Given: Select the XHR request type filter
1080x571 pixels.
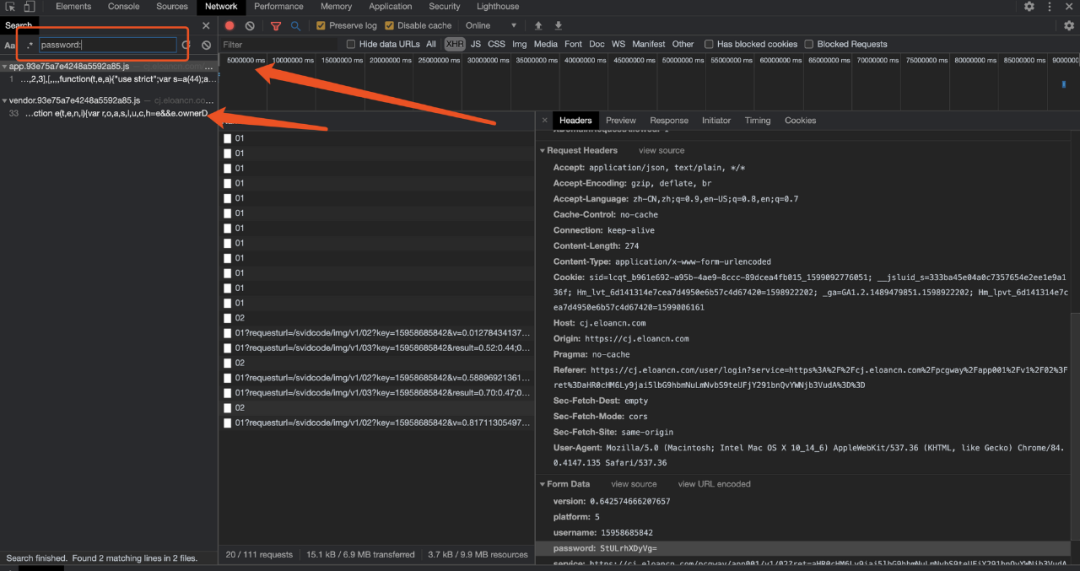Looking at the screenshot, I should (455, 44).
